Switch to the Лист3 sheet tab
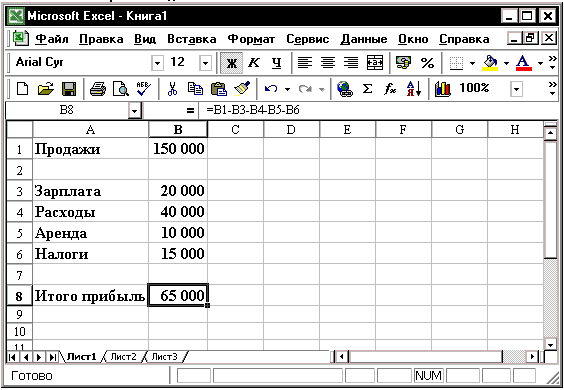 [164, 357]
